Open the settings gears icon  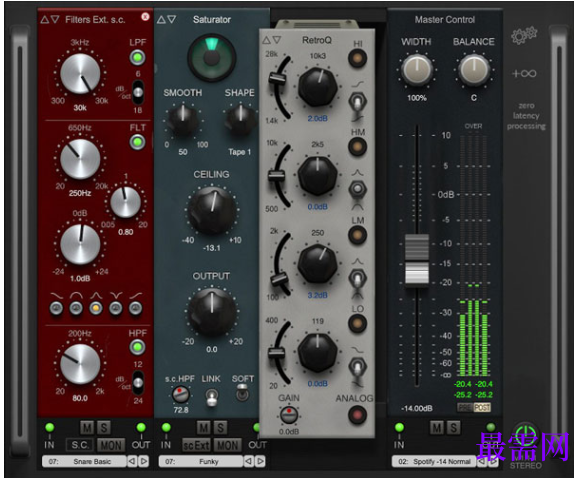524,36
